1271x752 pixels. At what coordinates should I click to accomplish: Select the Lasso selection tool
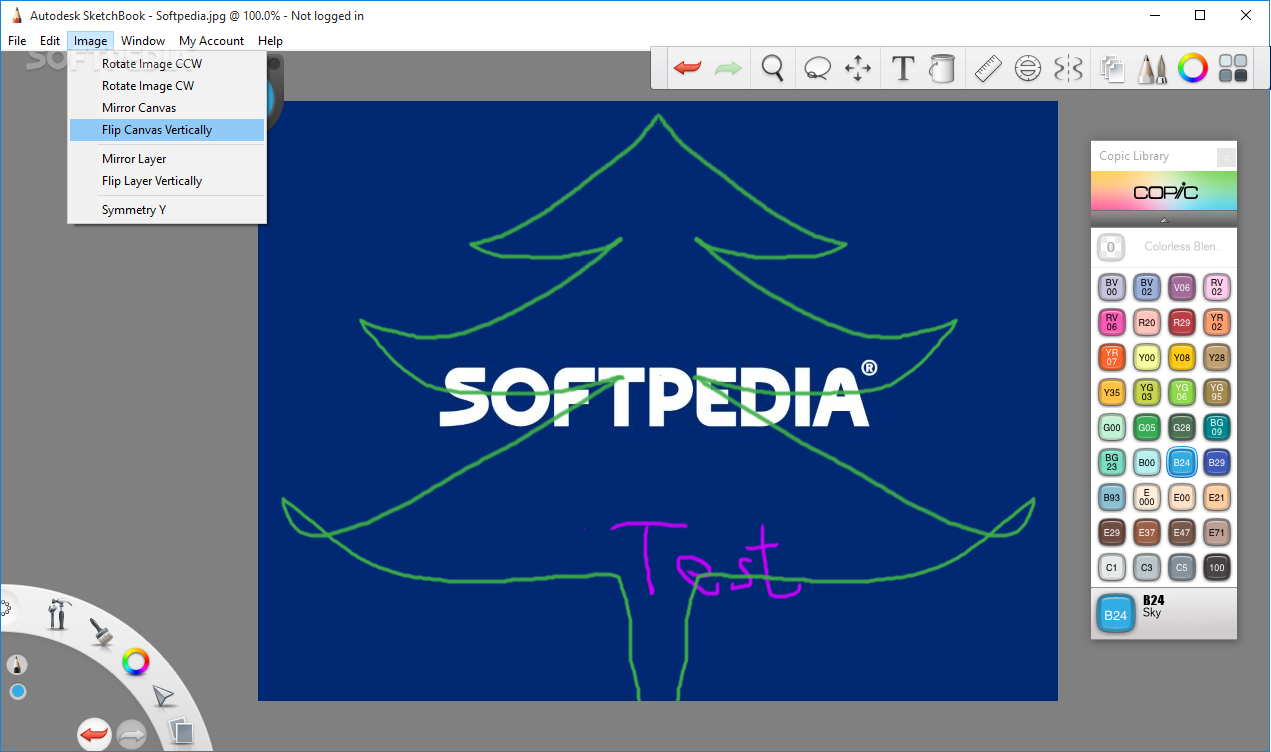tap(817, 69)
